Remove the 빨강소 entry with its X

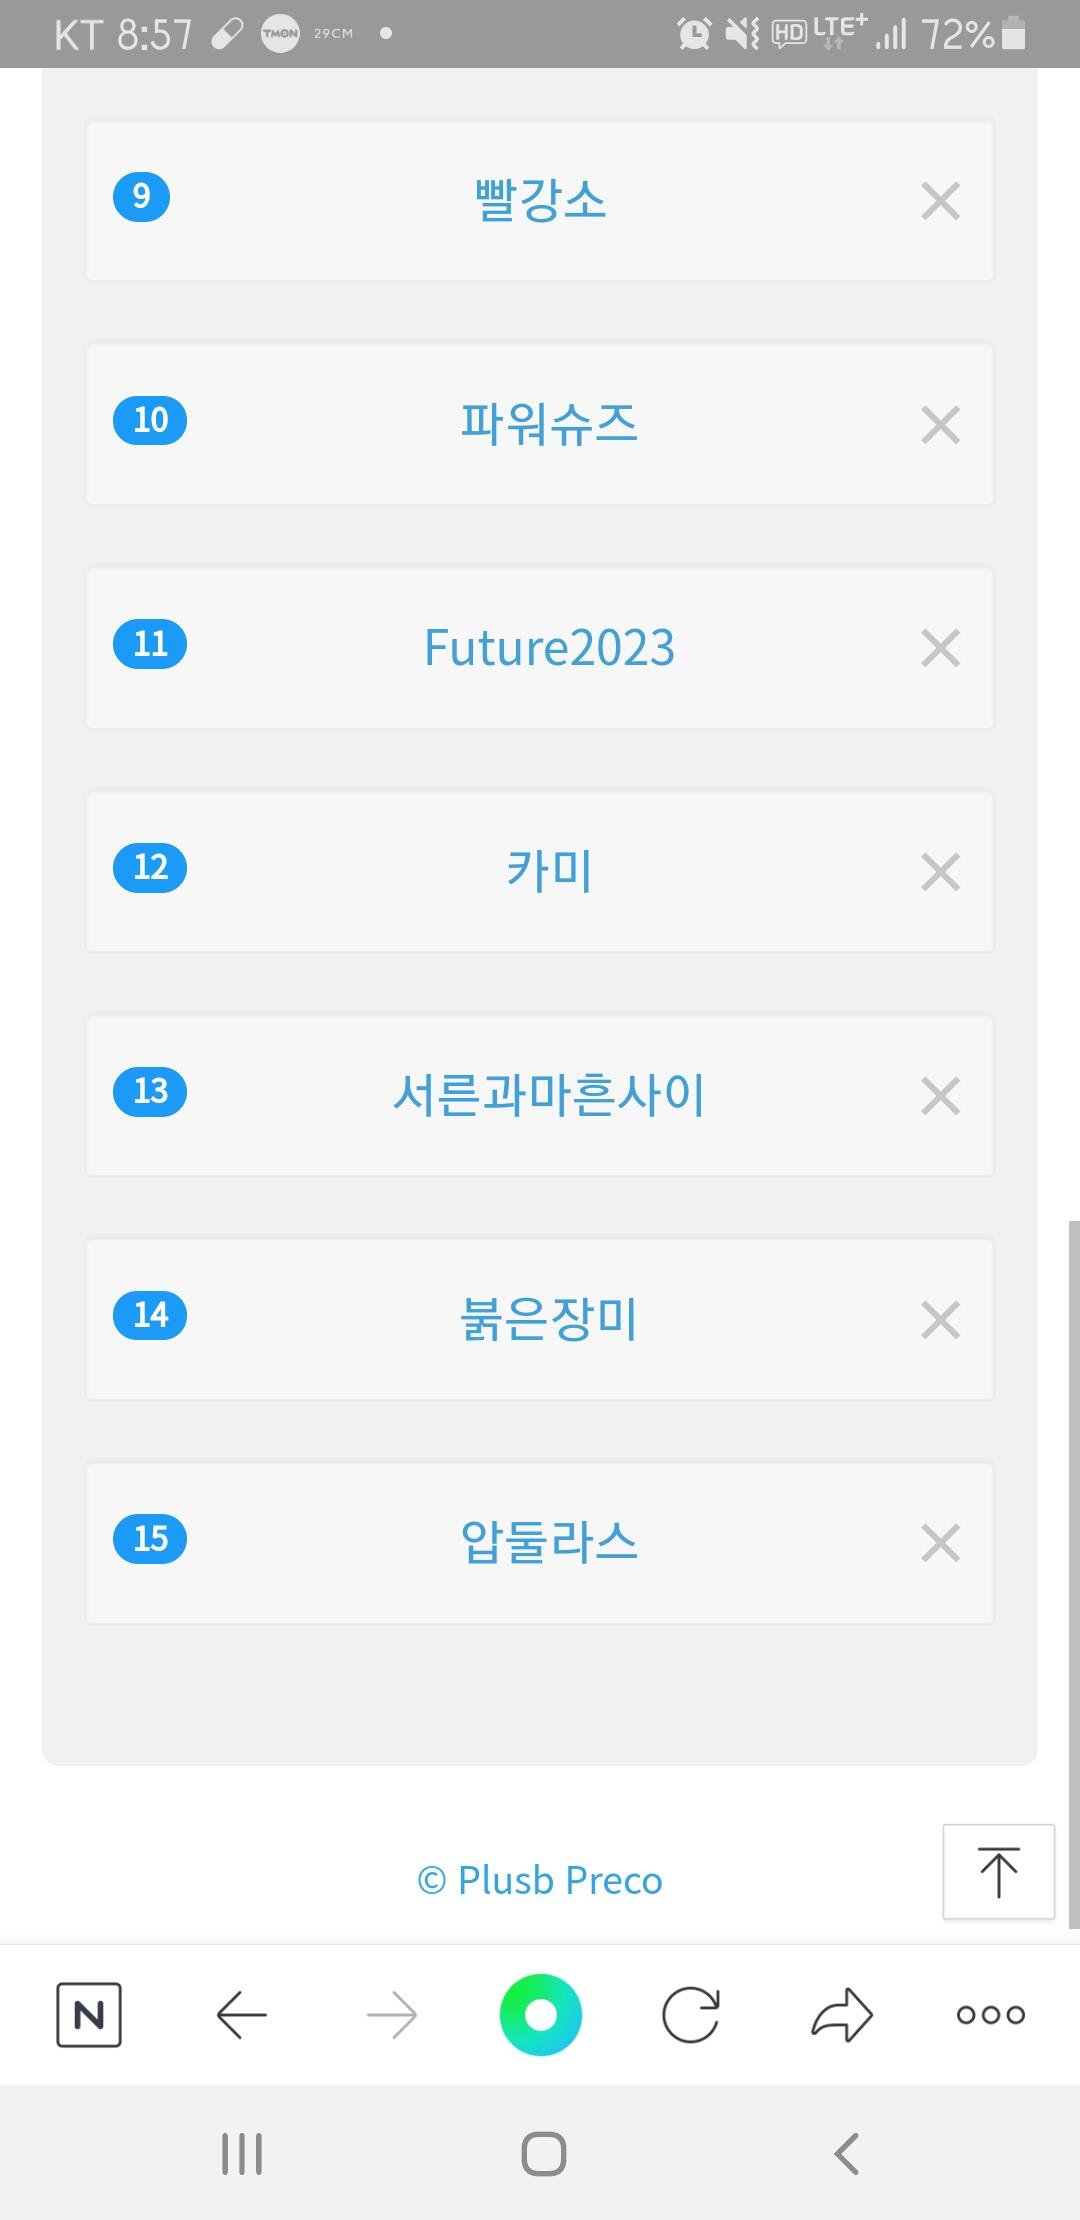click(x=940, y=201)
